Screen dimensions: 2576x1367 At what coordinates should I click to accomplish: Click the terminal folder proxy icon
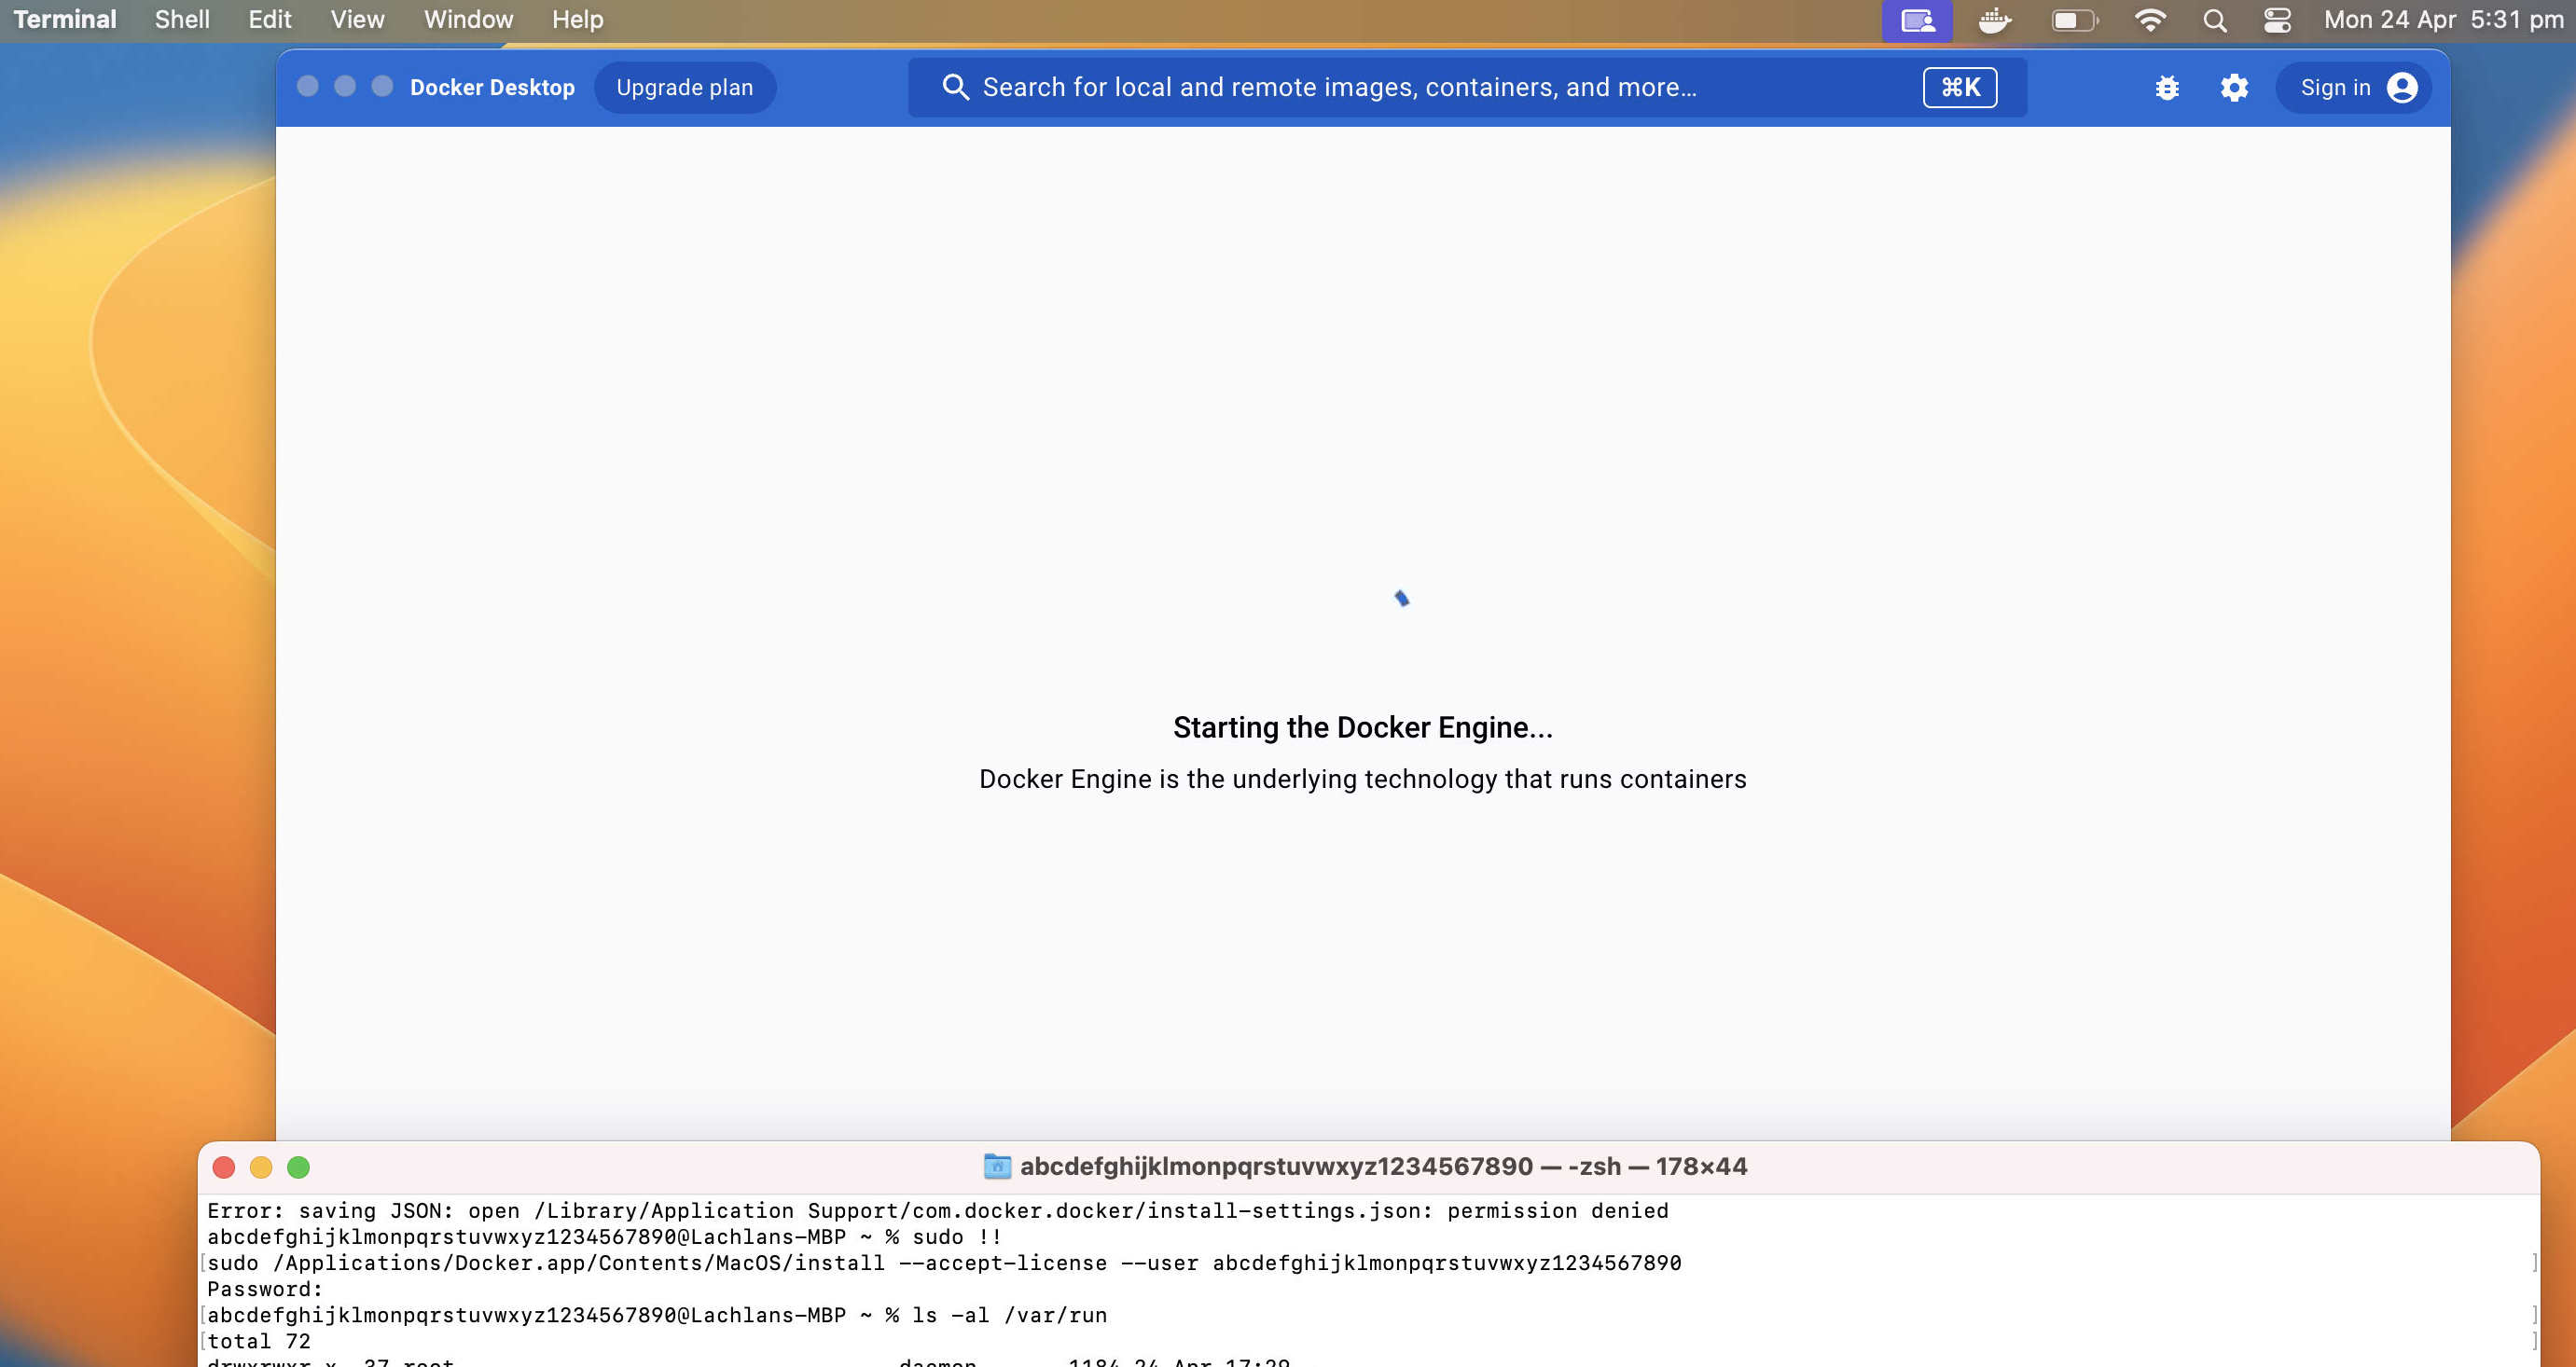997,1166
